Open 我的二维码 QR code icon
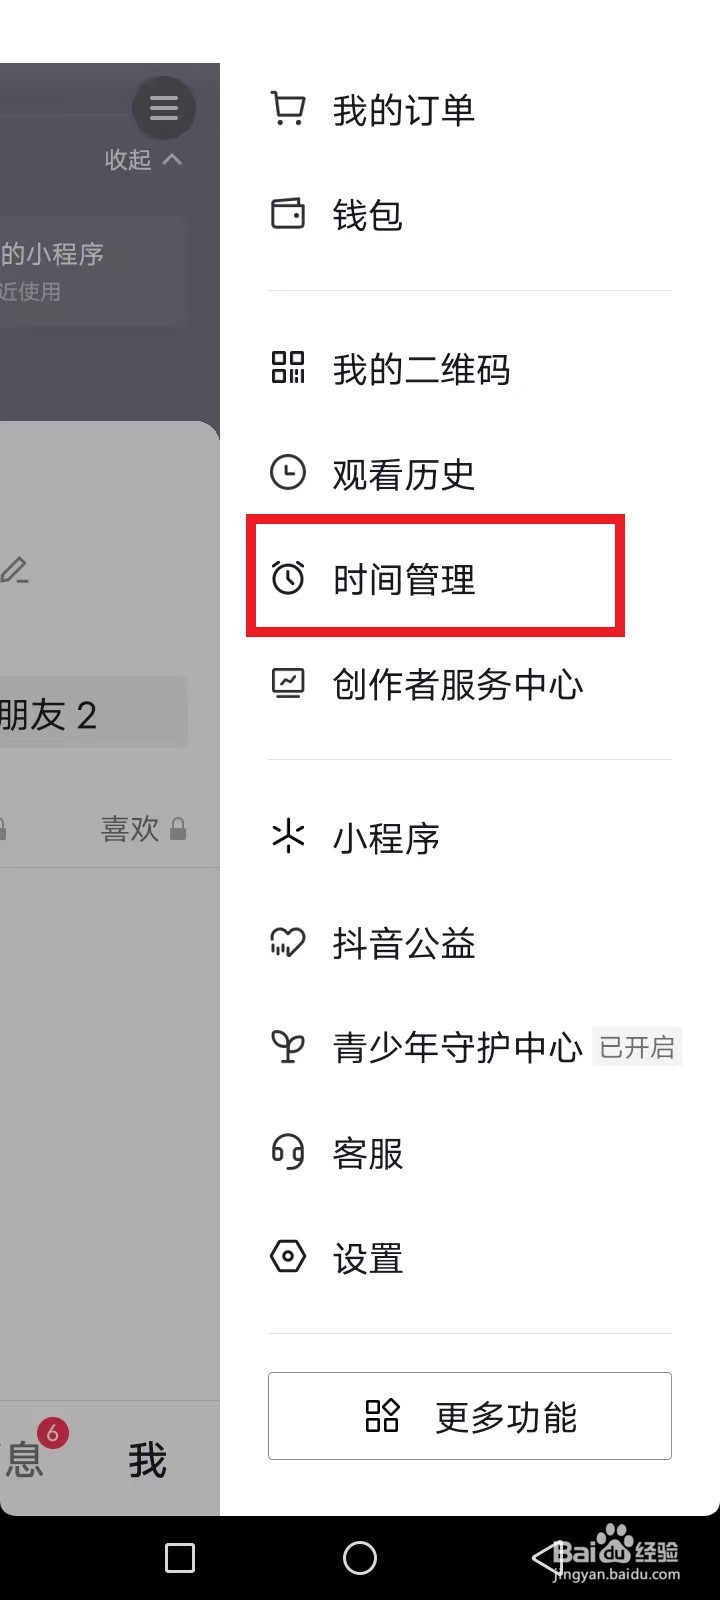The width and height of the screenshot is (720, 1600). click(x=288, y=368)
